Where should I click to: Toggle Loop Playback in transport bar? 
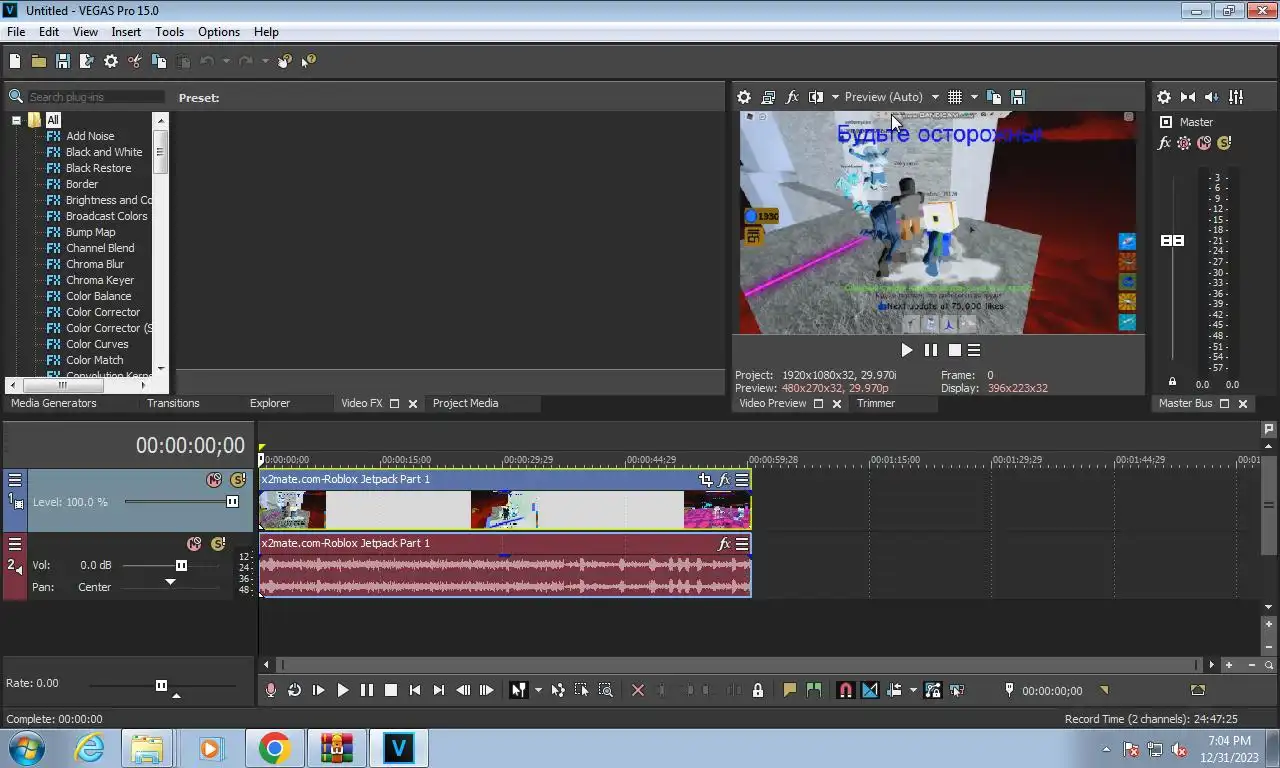295,690
